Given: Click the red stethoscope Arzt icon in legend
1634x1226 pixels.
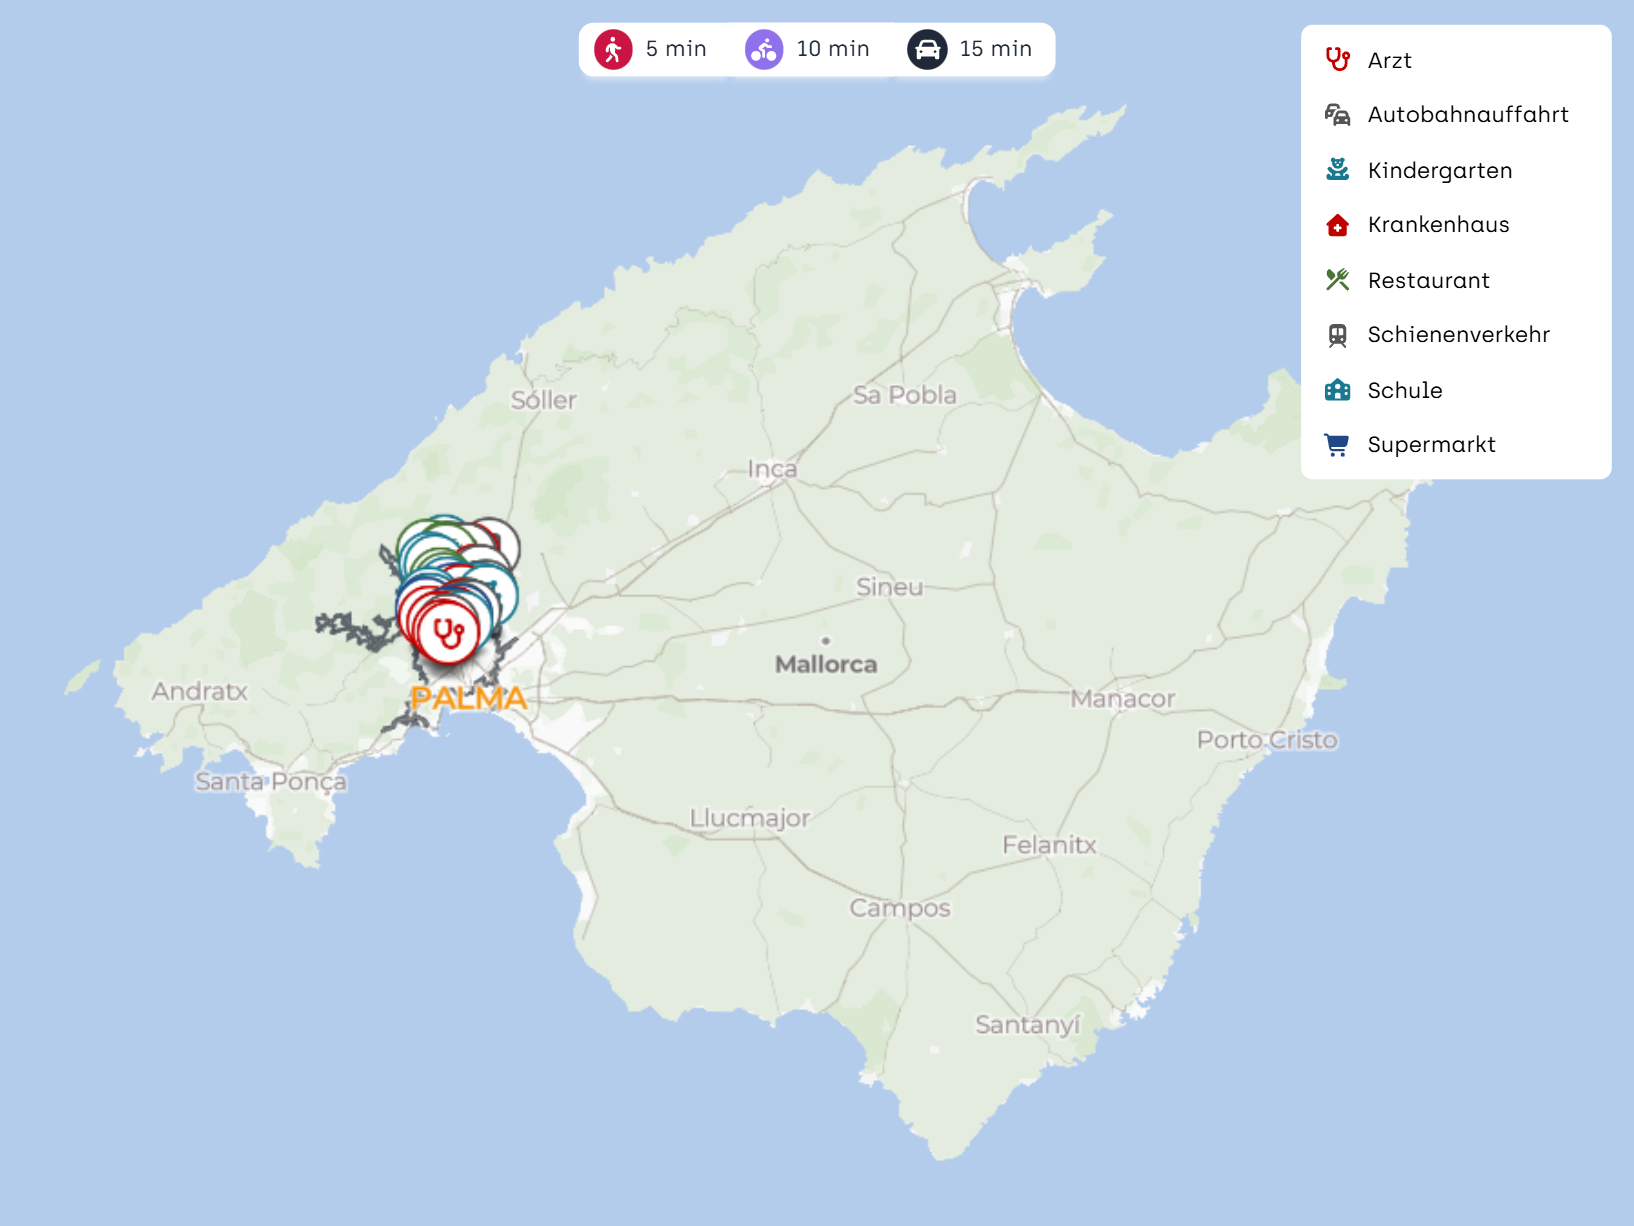Looking at the screenshot, I should pos(1337,60).
